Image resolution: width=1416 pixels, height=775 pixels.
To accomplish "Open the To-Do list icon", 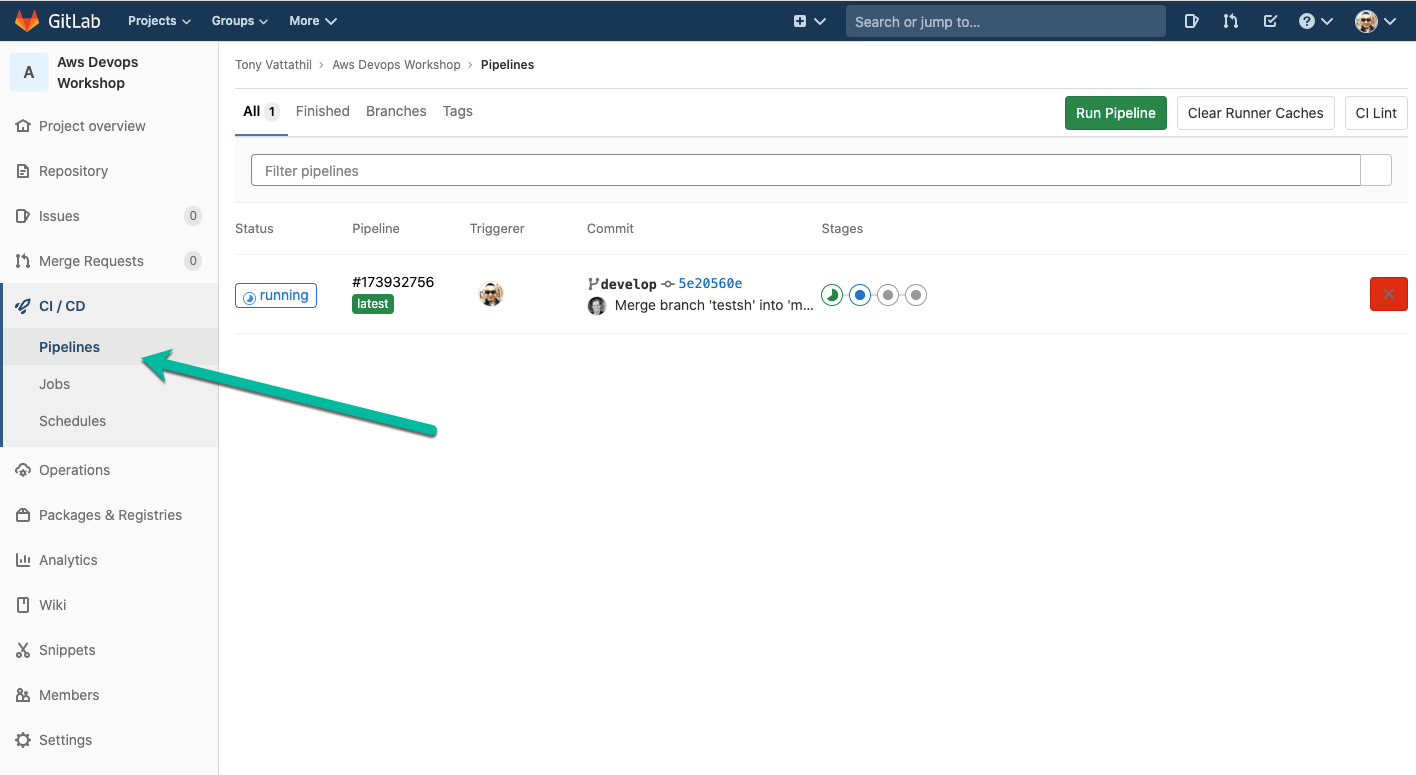I will (x=1270, y=21).
